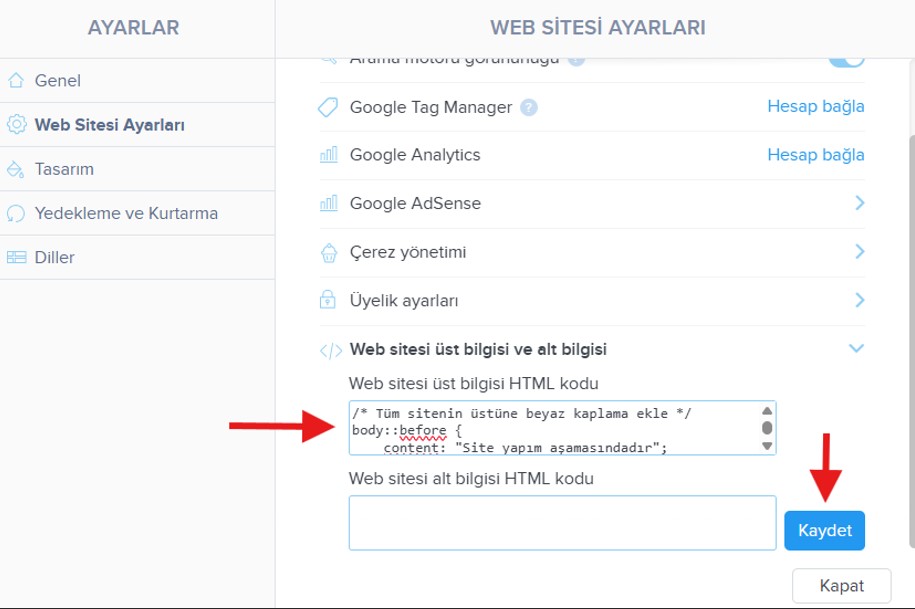Toggle the search engine visibility switch

point(846,59)
